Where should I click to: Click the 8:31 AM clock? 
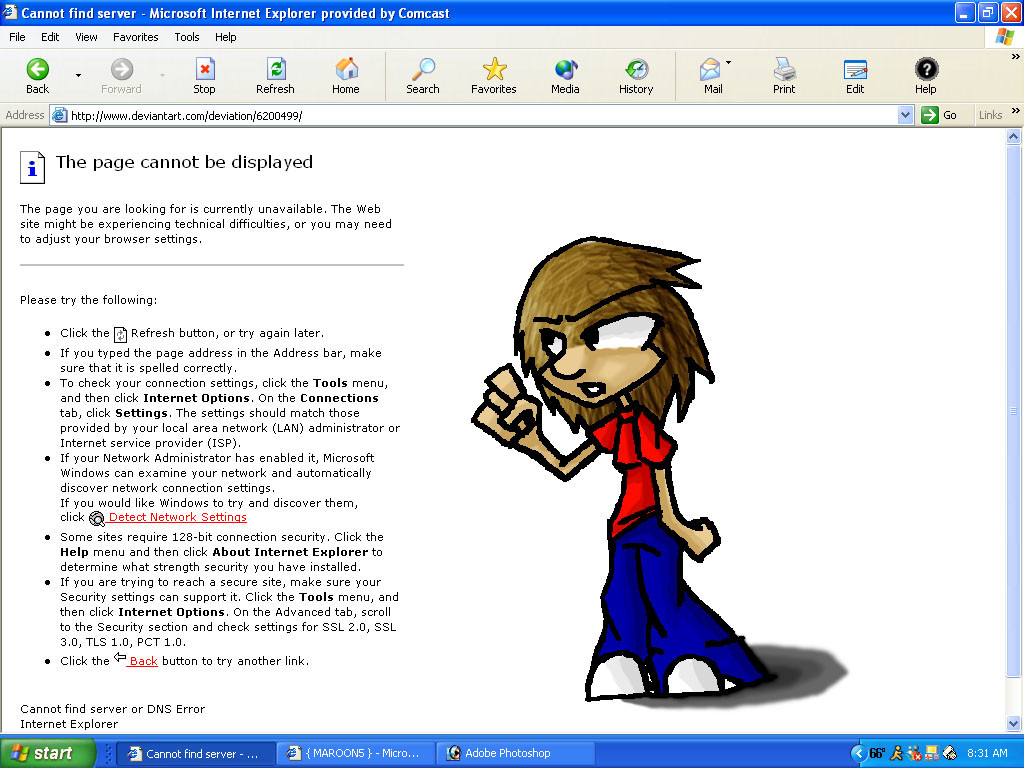click(x=987, y=754)
